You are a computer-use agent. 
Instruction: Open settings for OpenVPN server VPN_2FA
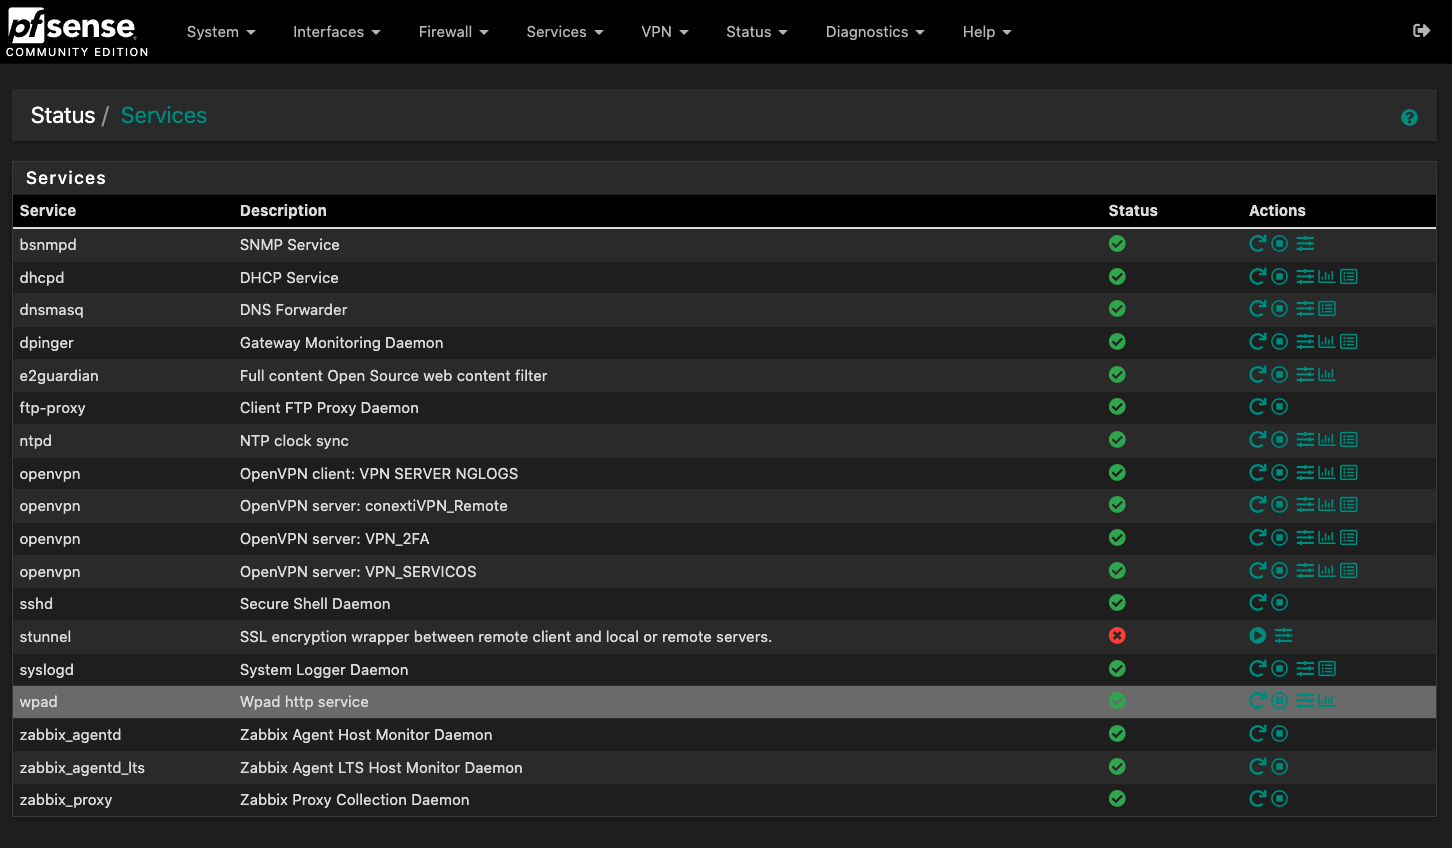(x=1305, y=537)
